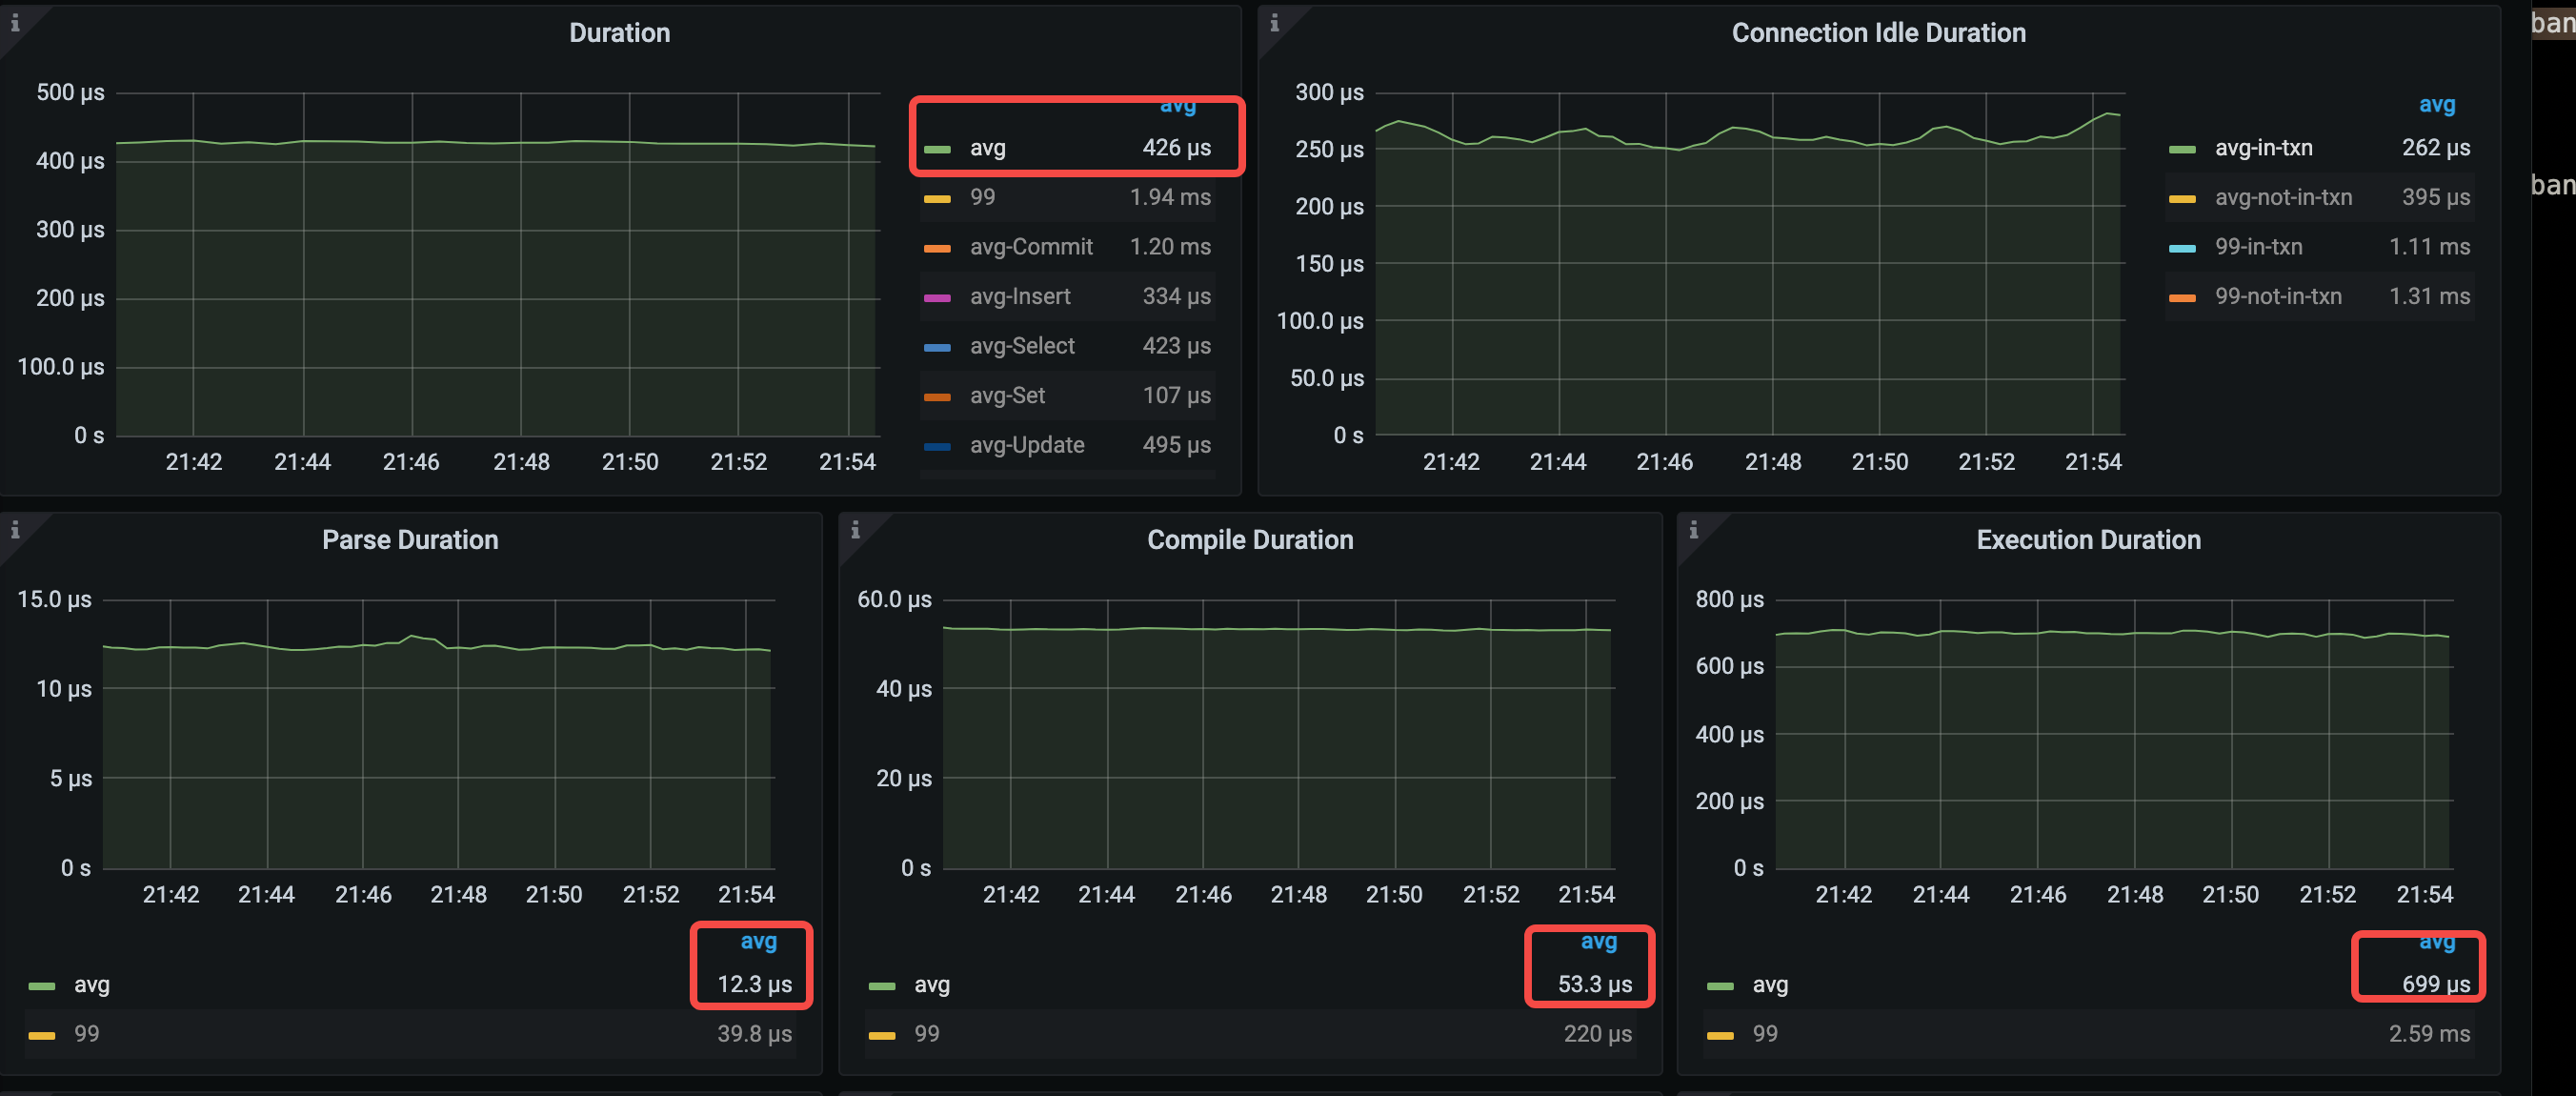
Task: Open info icon of Duration panel
Action: [x=15, y=23]
